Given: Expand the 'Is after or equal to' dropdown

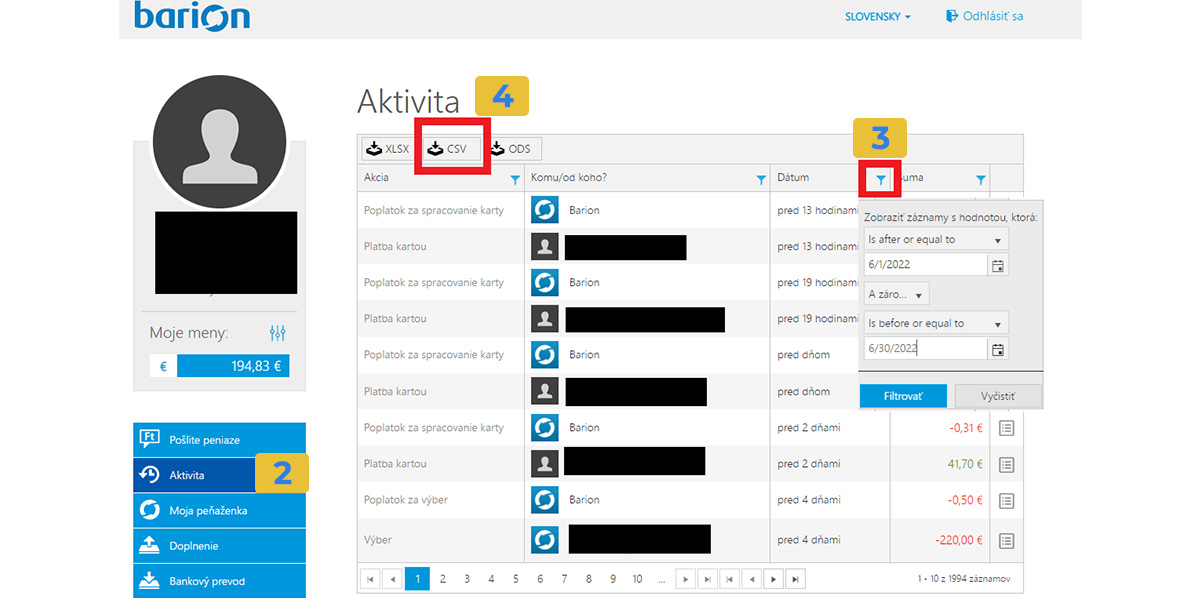Looking at the screenshot, I should tap(936, 240).
